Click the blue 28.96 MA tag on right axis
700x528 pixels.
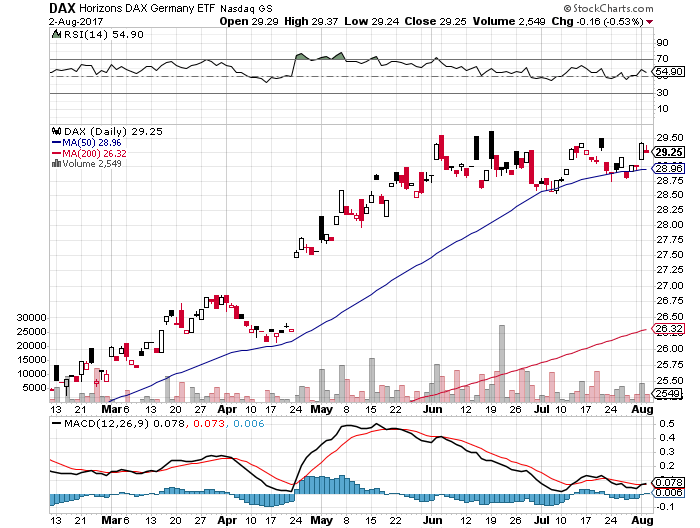point(668,169)
